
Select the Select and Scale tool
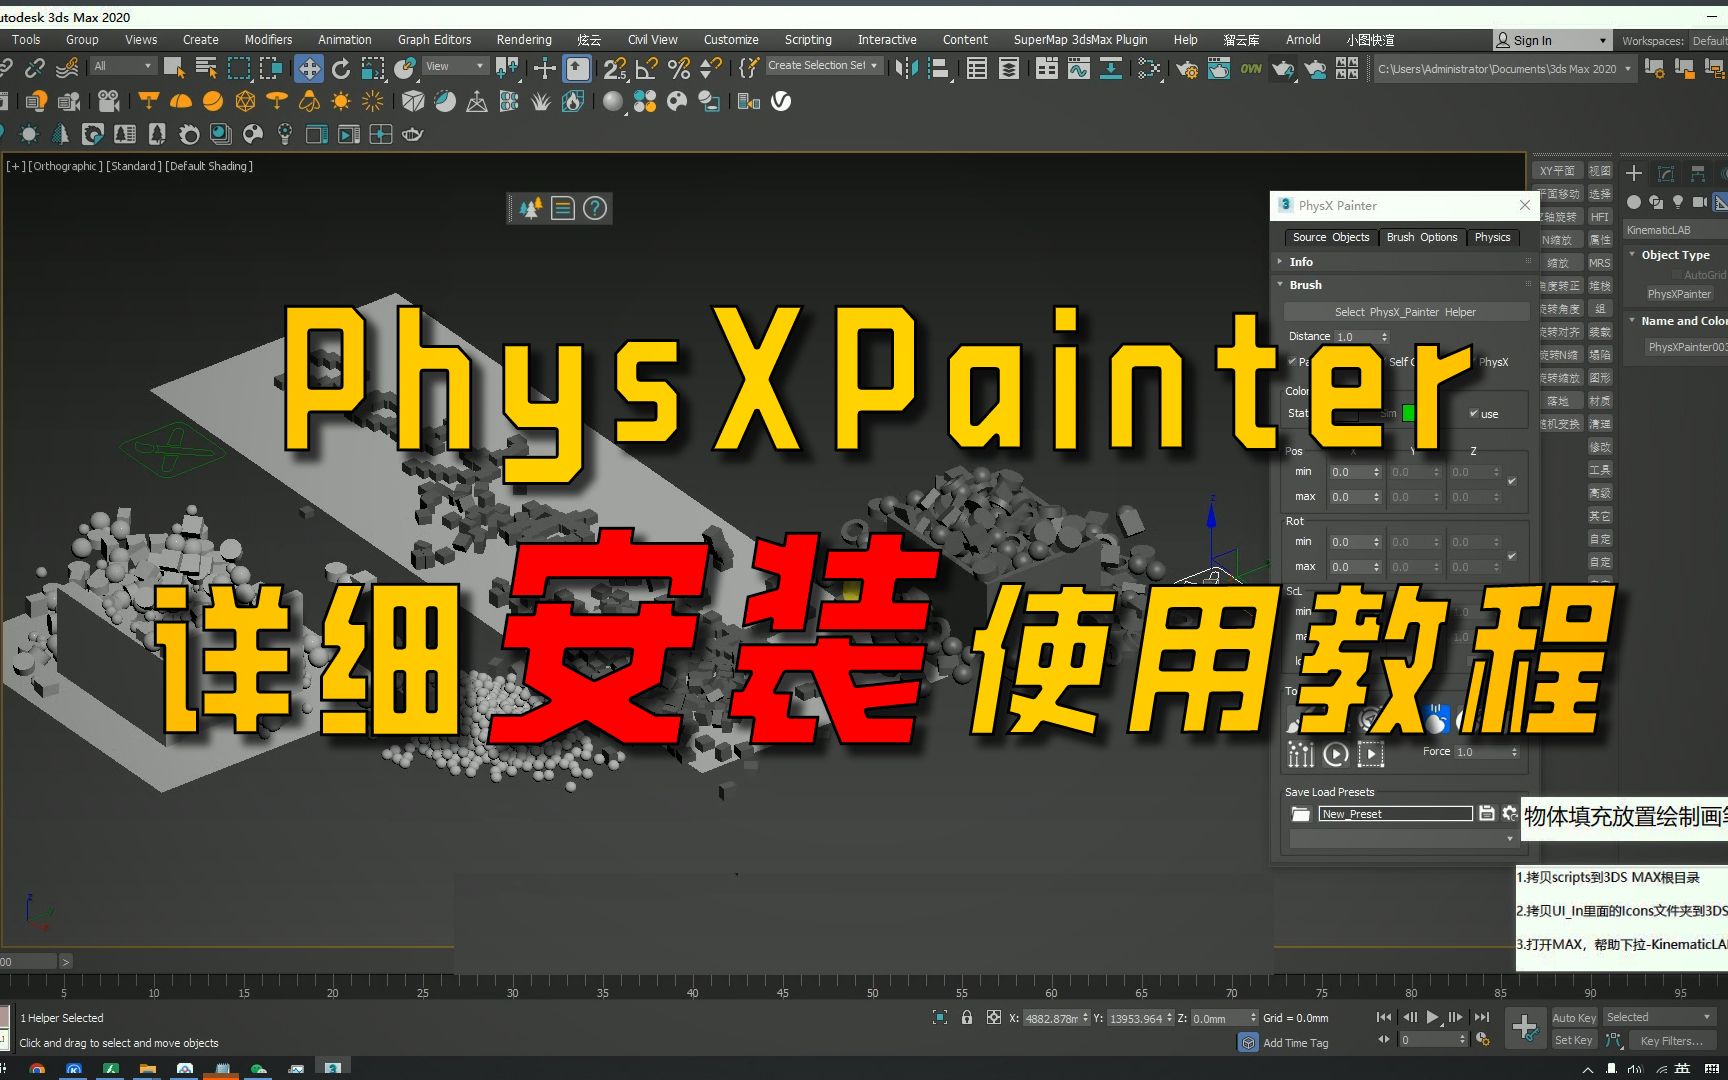click(x=373, y=68)
